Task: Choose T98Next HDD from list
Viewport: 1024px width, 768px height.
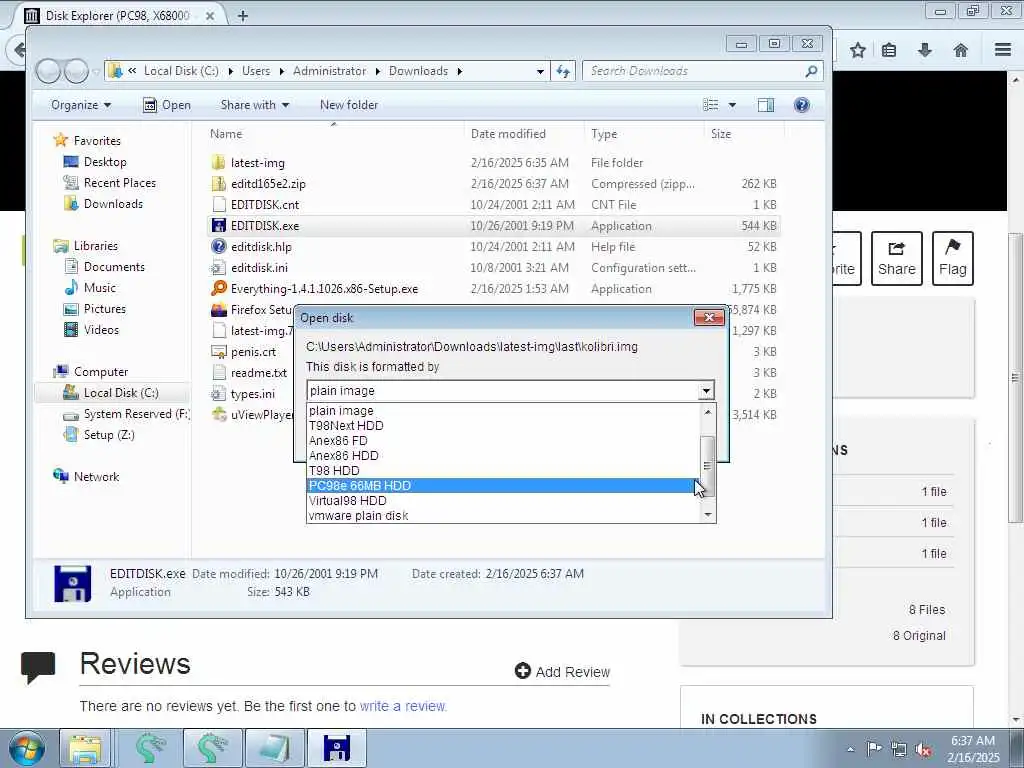Action: coord(502,426)
